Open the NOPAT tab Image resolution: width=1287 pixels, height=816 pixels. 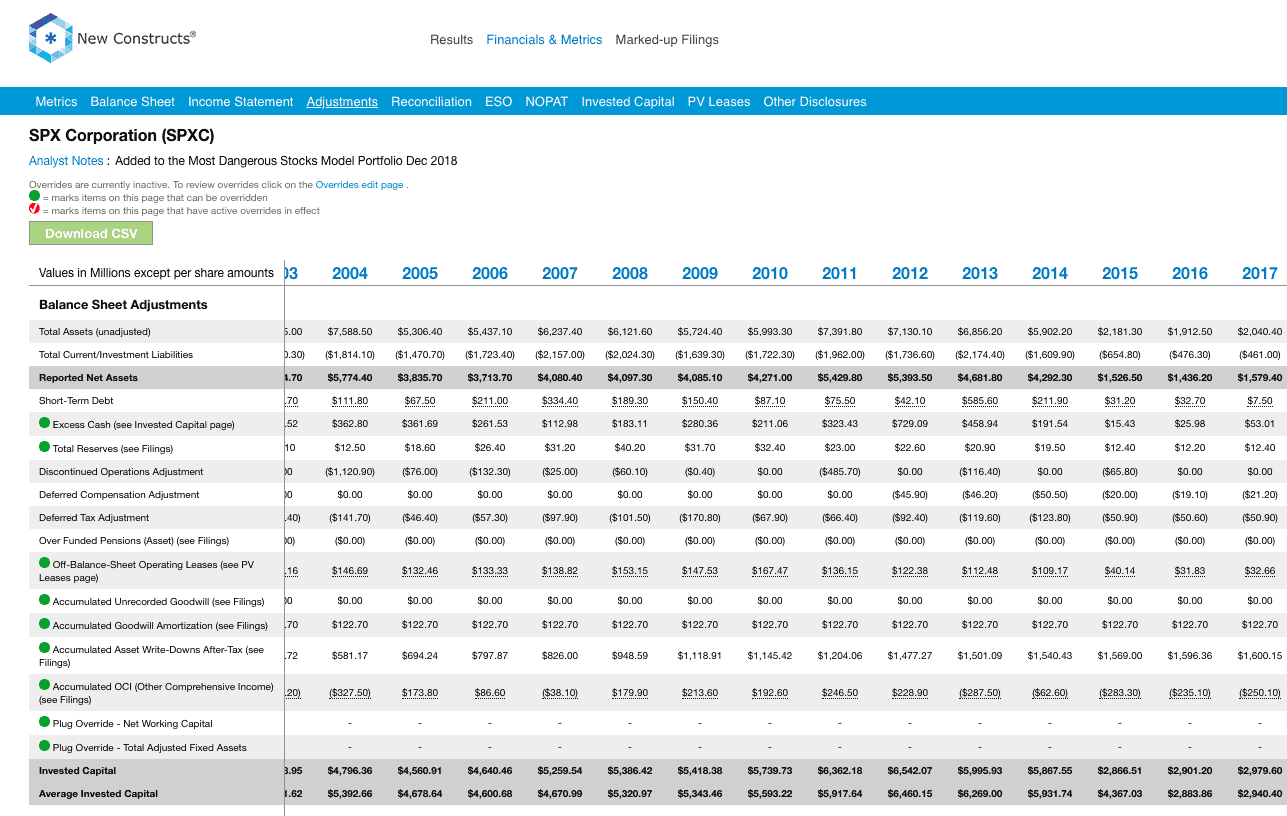tap(546, 102)
